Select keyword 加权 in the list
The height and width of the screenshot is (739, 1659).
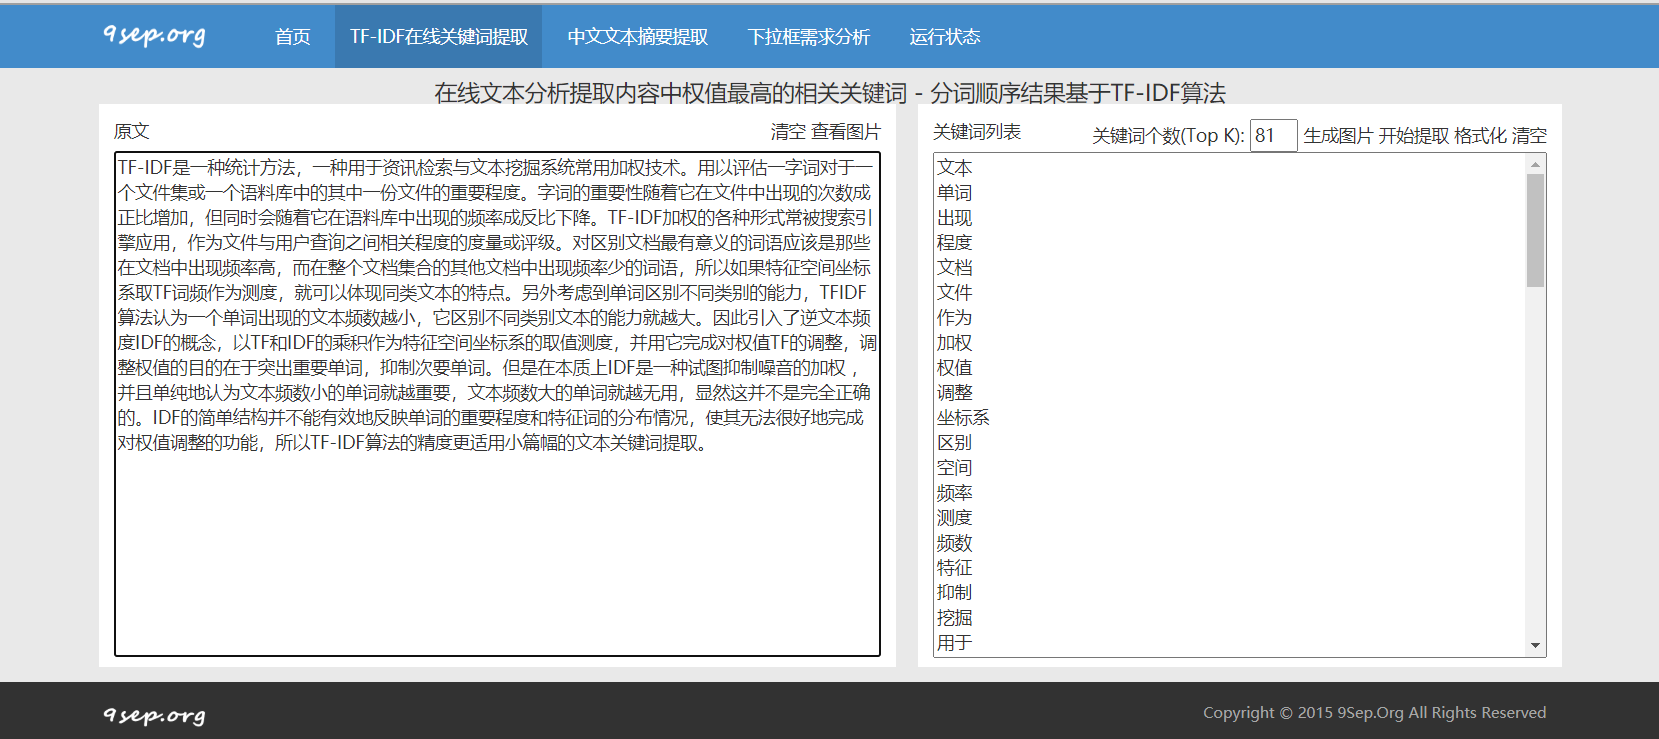(x=954, y=343)
